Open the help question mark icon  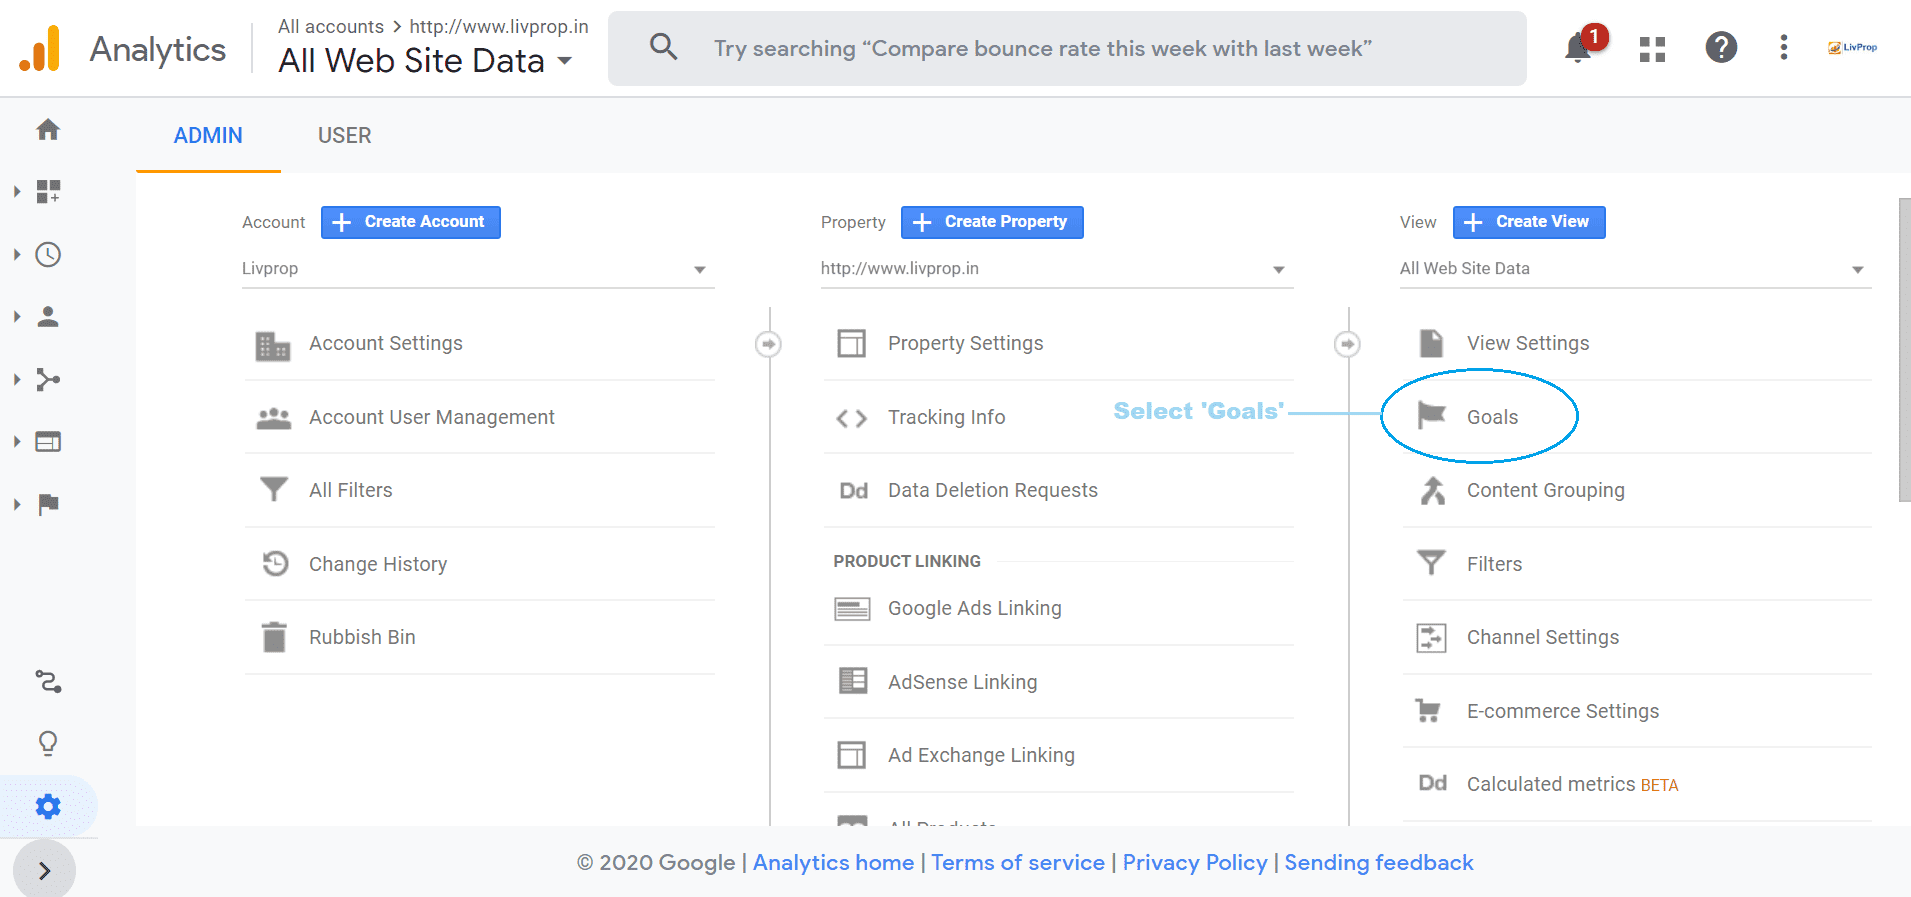[1720, 48]
